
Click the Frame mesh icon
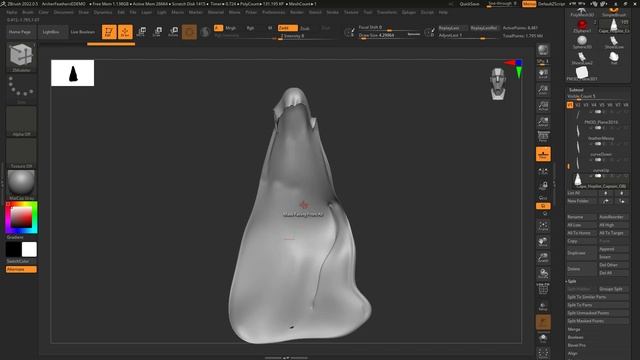click(x=543, y=226)
